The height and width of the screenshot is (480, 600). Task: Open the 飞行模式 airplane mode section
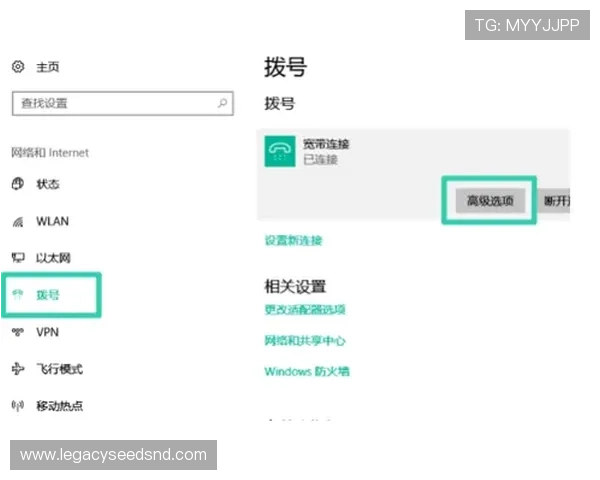point(59,369)
